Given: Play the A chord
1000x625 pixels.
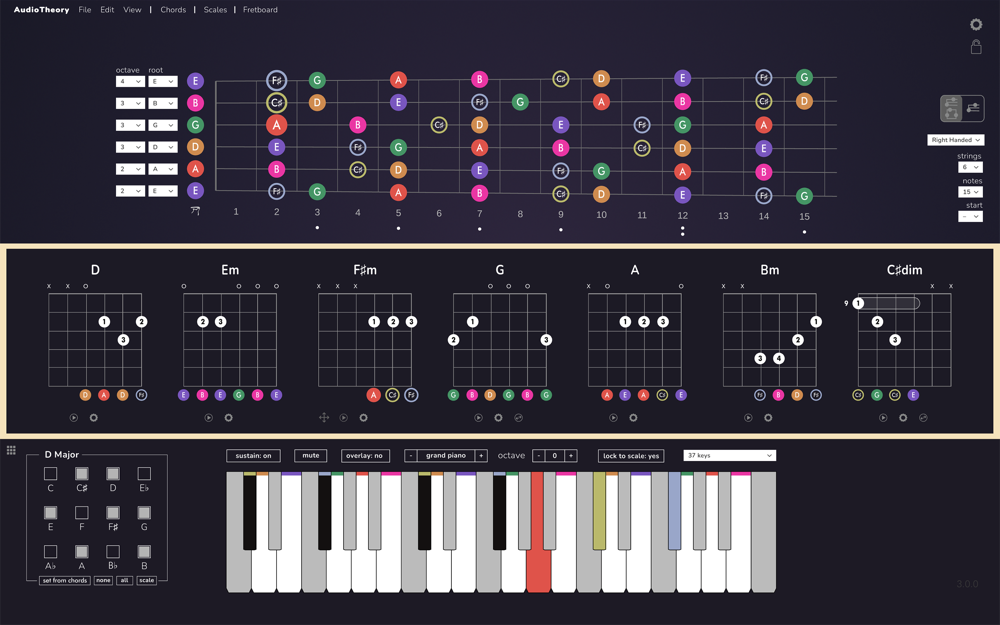Looking at the screenshot, I should pos(614,418).
